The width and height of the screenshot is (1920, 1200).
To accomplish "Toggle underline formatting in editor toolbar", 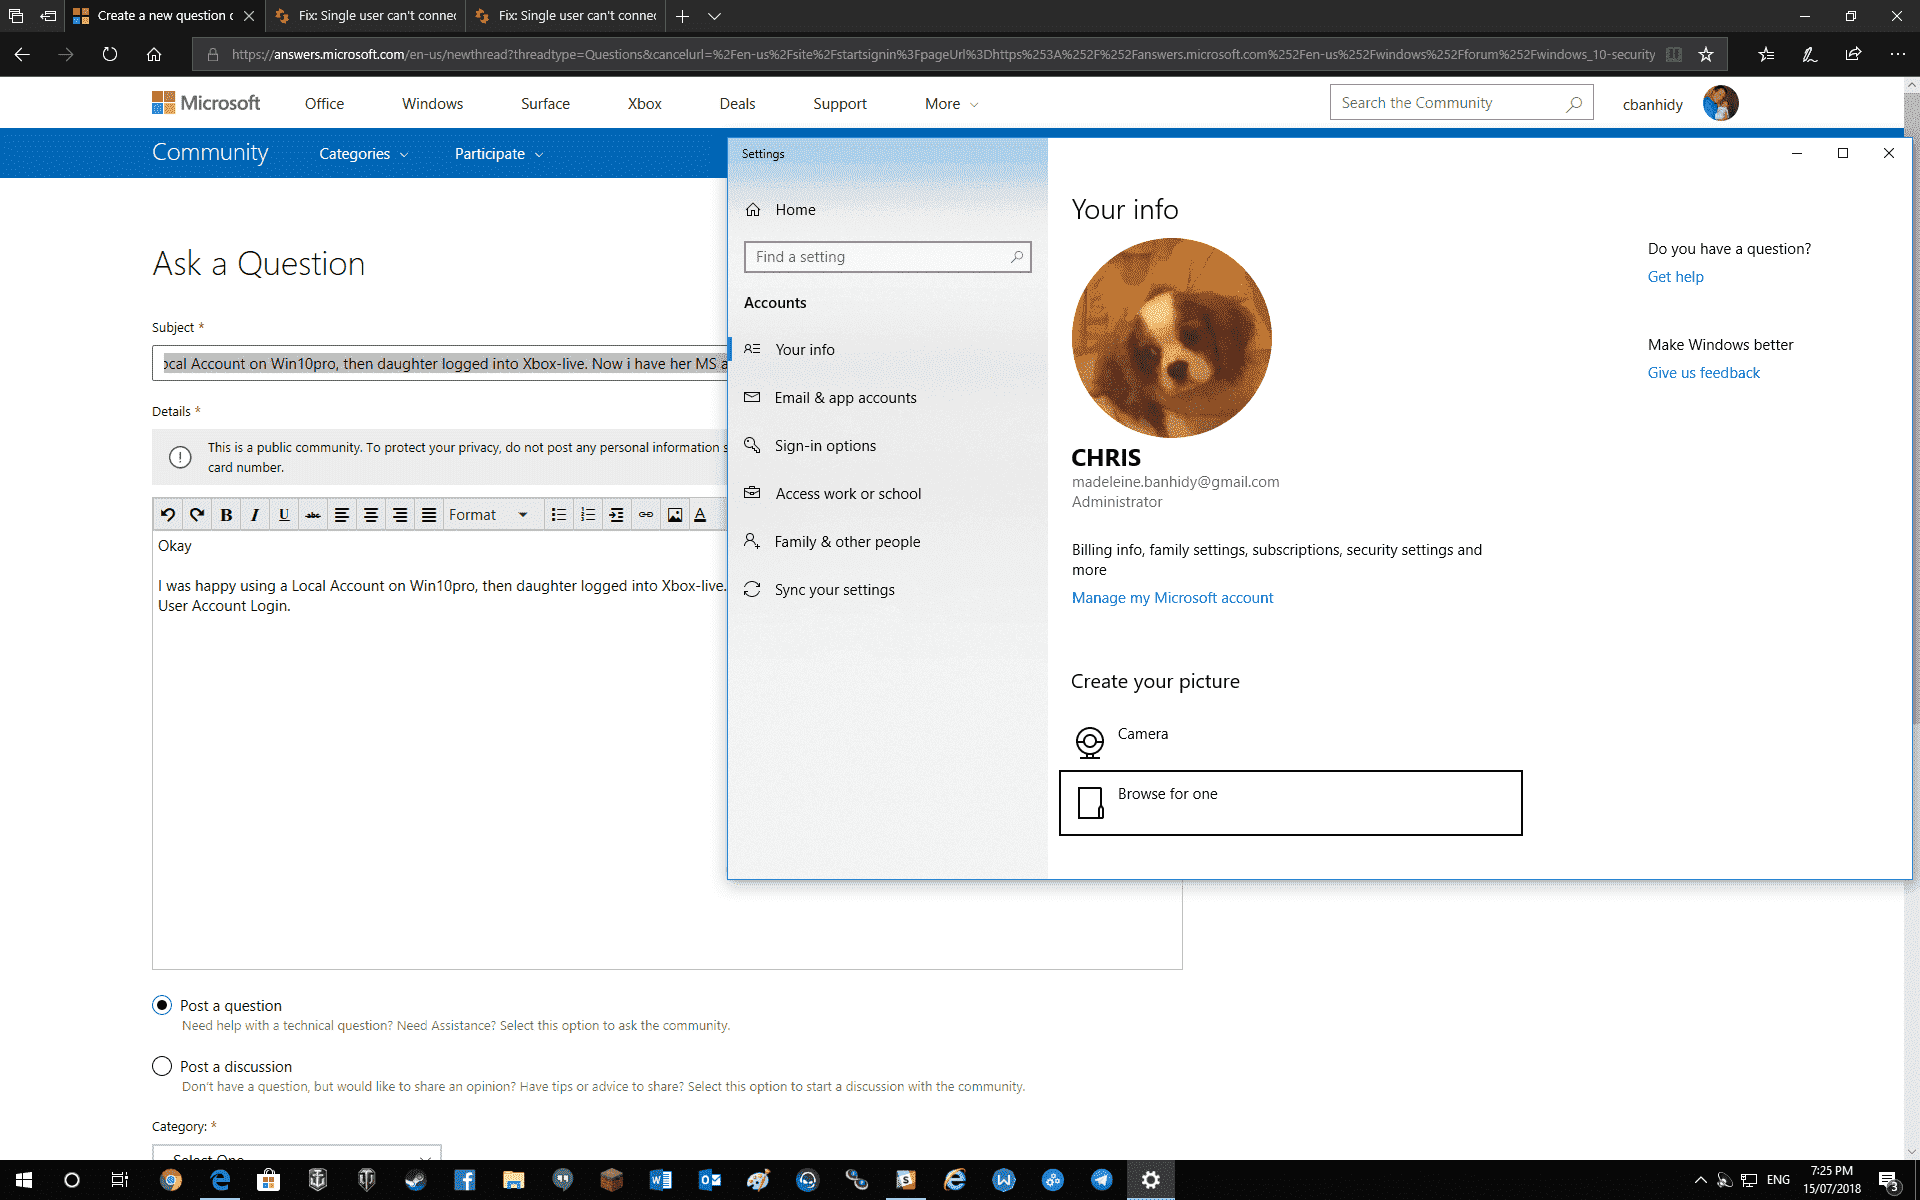I will click(x=284, y=515).
